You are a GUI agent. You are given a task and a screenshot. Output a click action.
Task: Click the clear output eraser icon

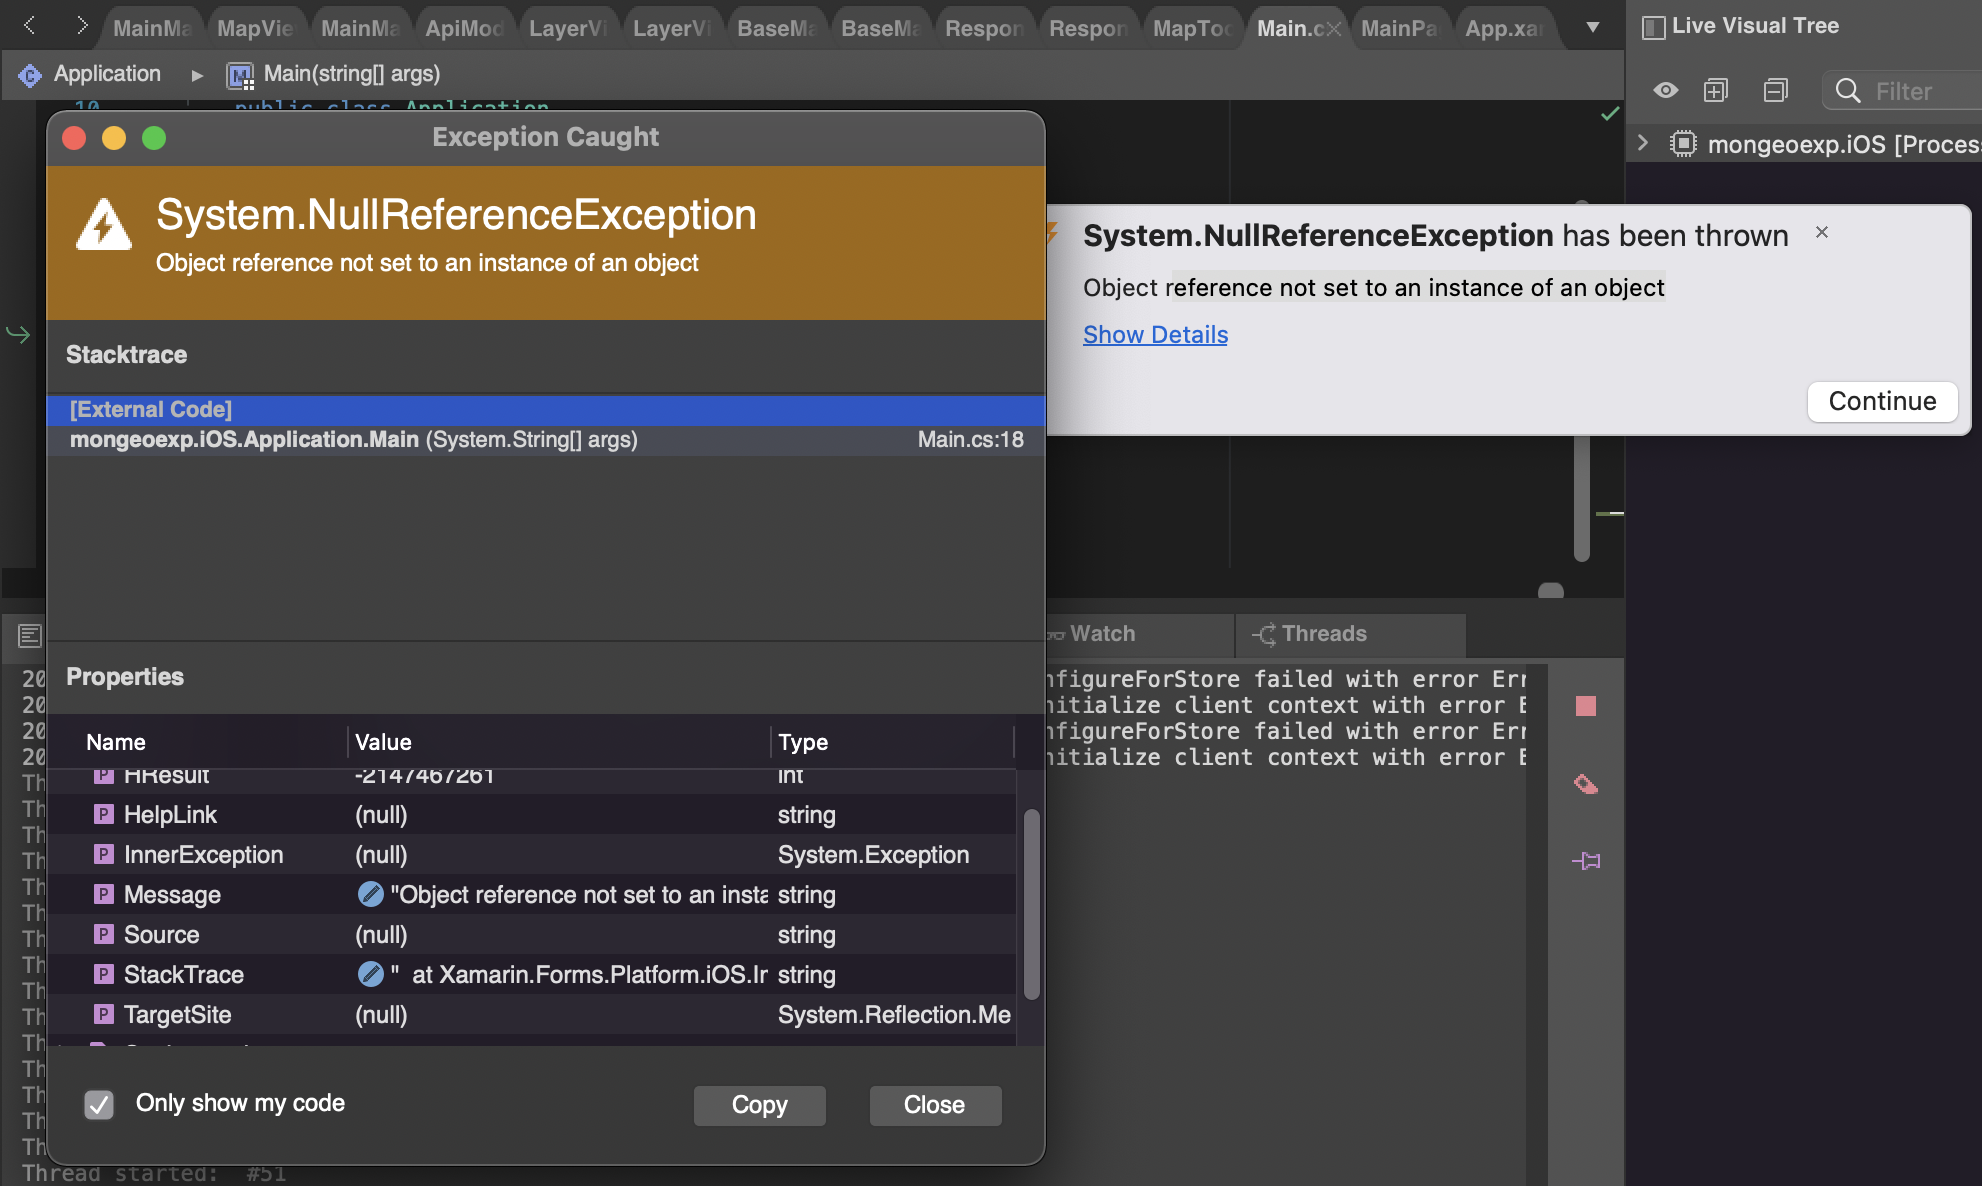(1588, 784)
